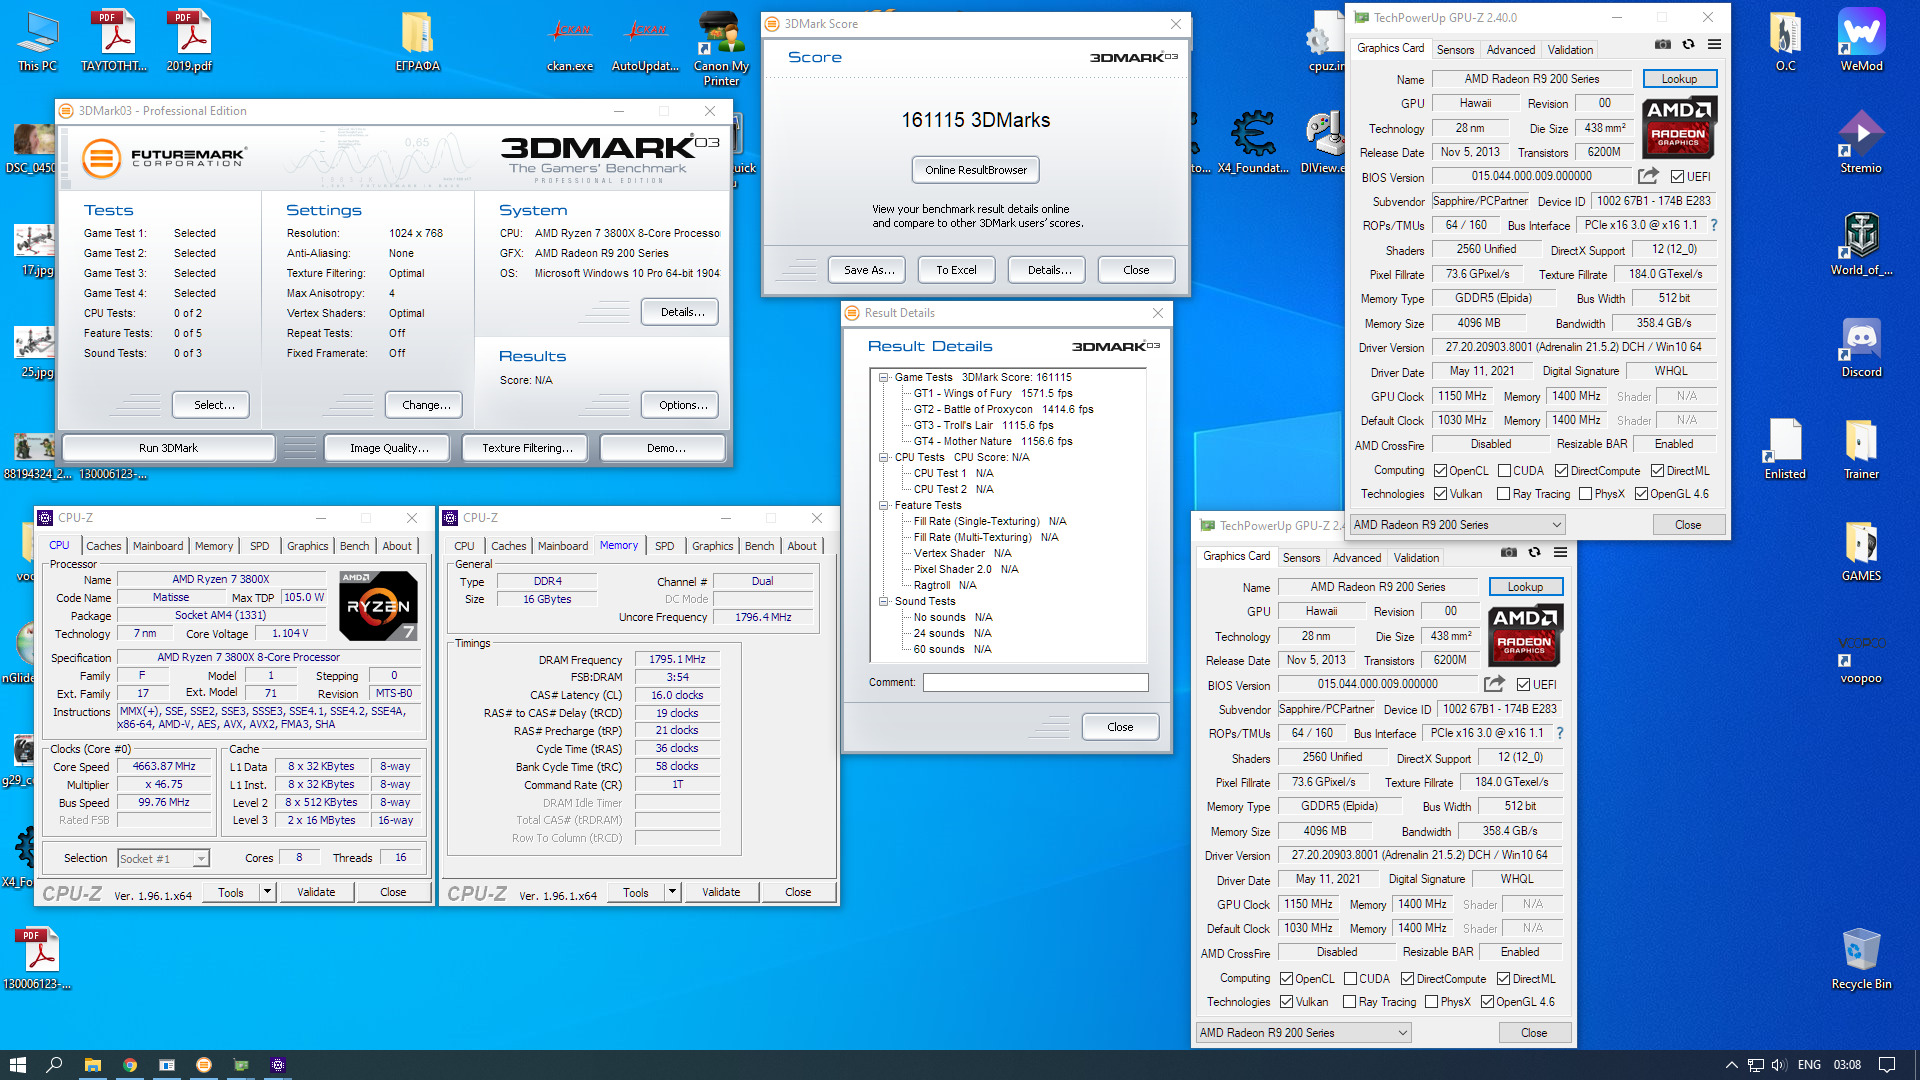This screenshot has height=1080, width=1920.
Task: Open Enlisted desktop shortcut
Action: [1785, 448]
